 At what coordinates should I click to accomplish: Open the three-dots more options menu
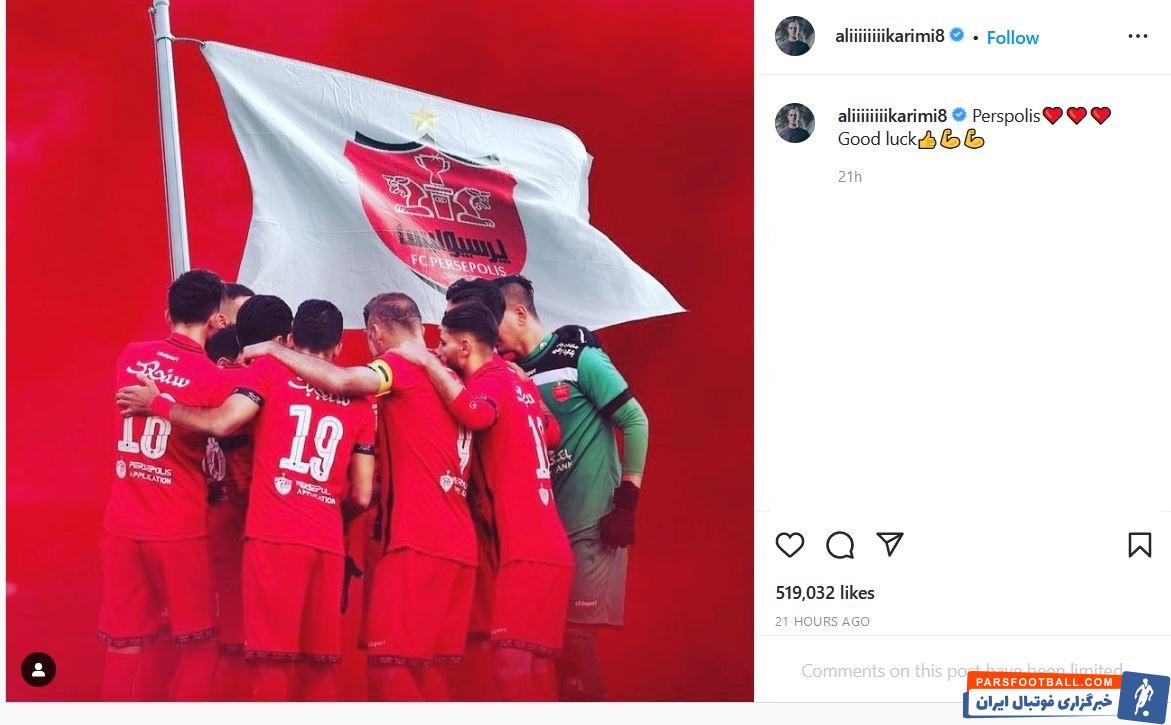tap(1137, 36)
